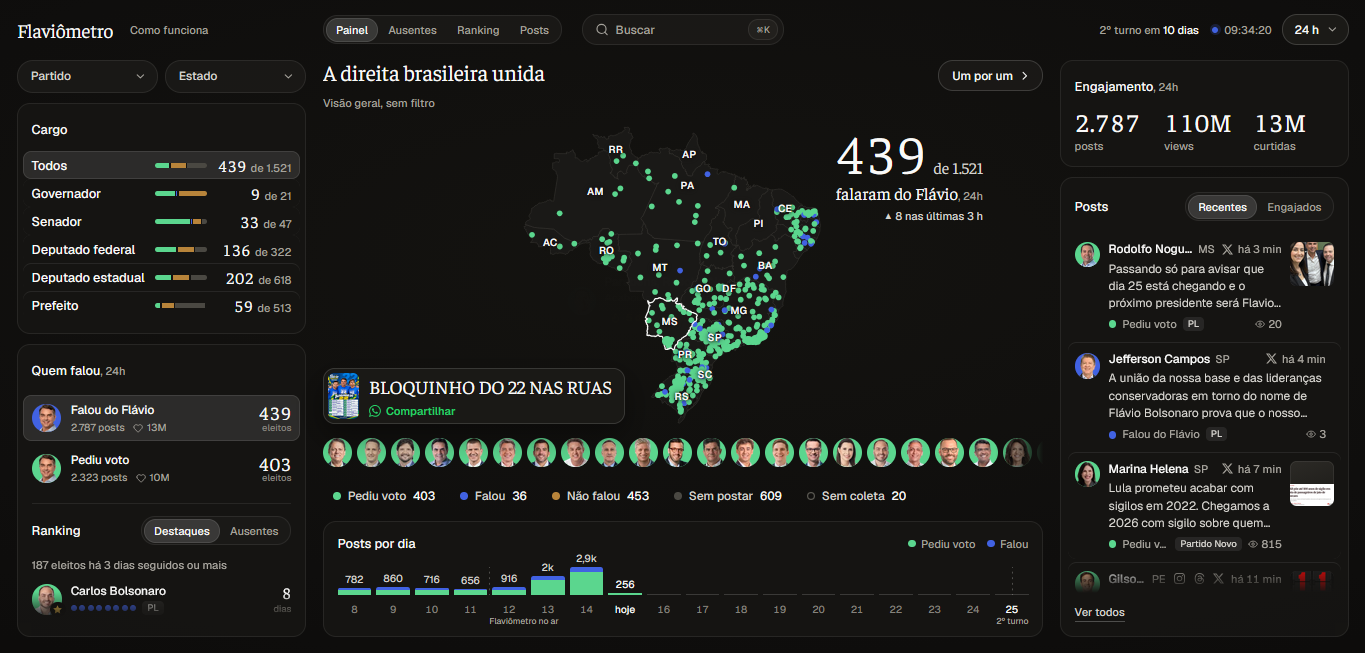
Task: Click Jefferson Campos's profile avatar
Action: click(1088, 365)
